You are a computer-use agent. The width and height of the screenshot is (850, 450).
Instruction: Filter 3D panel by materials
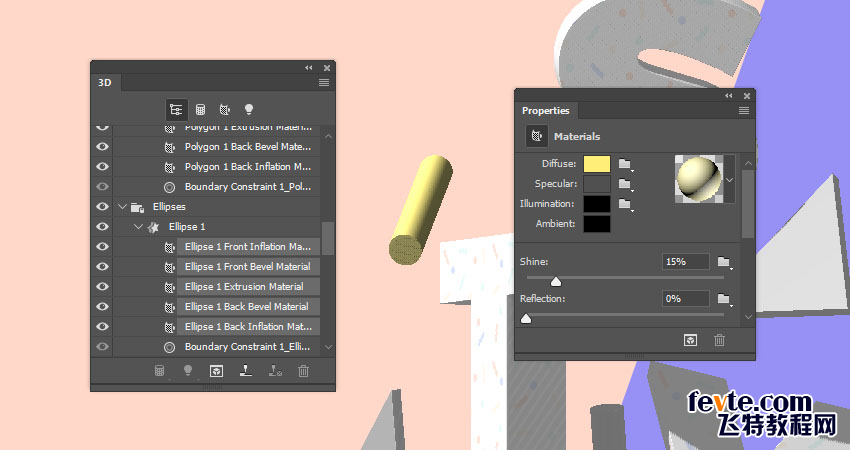coord(224,110)
